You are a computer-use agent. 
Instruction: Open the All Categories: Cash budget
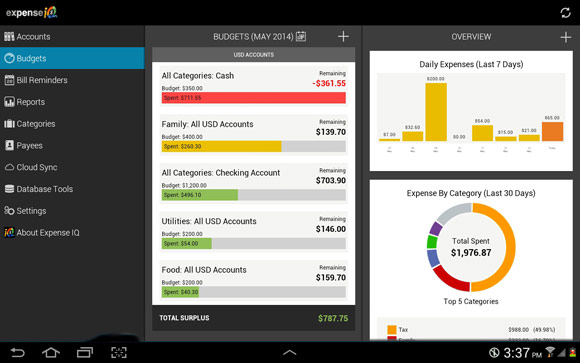(x=254, y=86)
